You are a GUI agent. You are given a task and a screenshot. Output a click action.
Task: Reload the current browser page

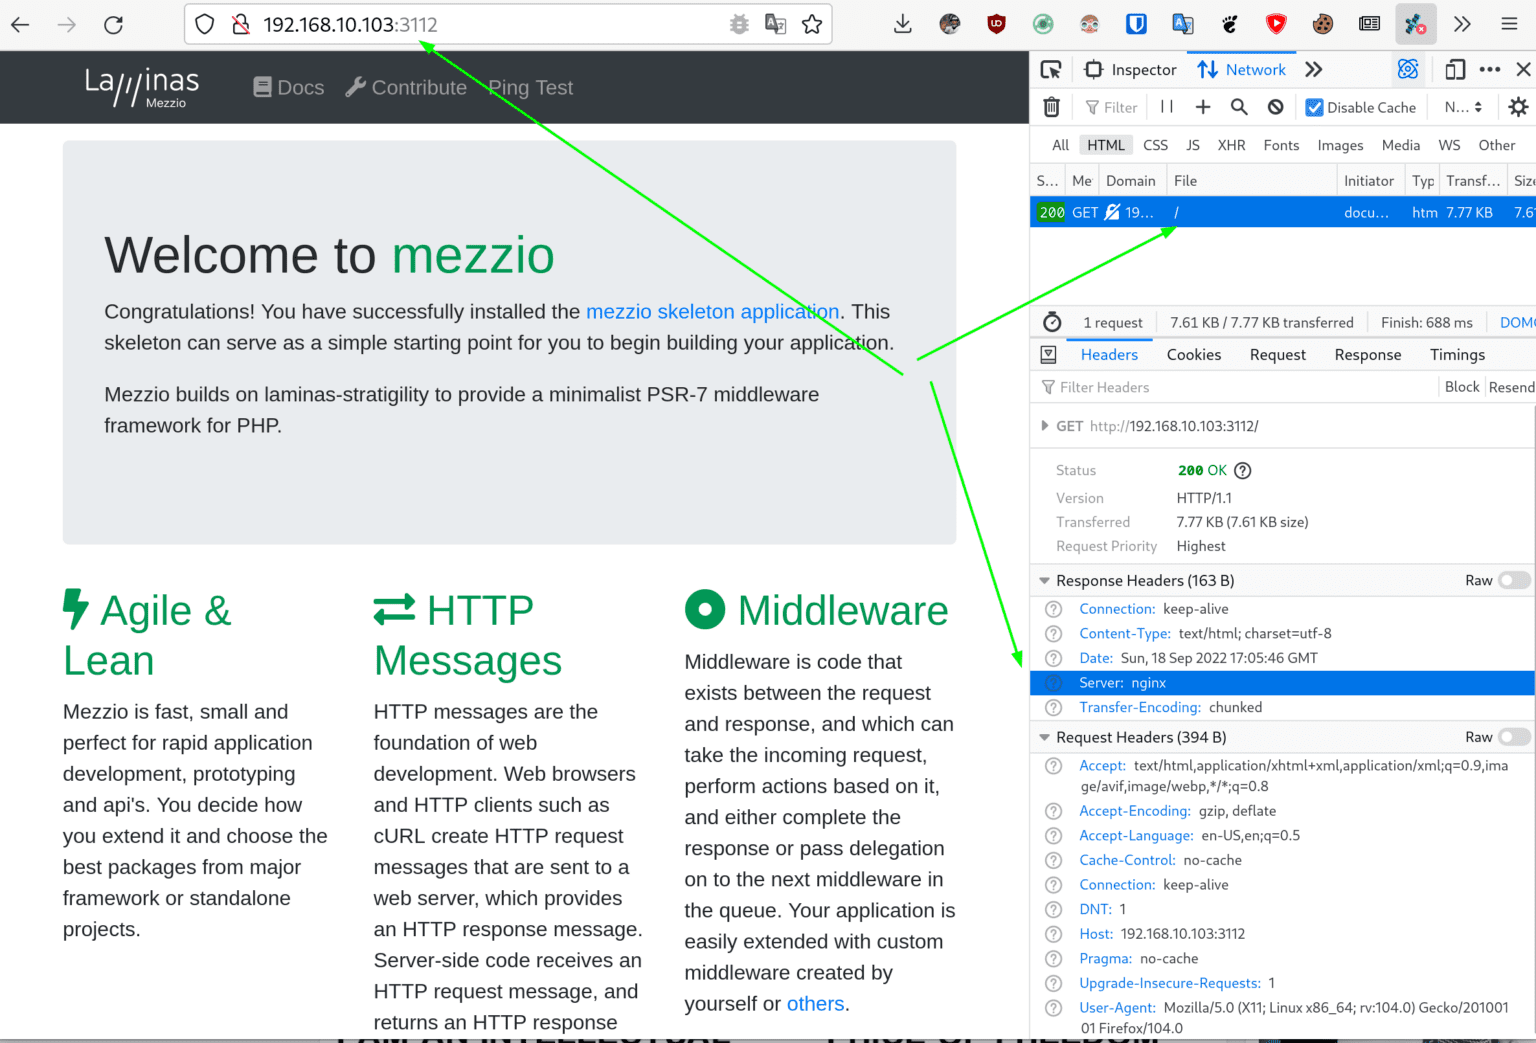[x=114, y=24]
